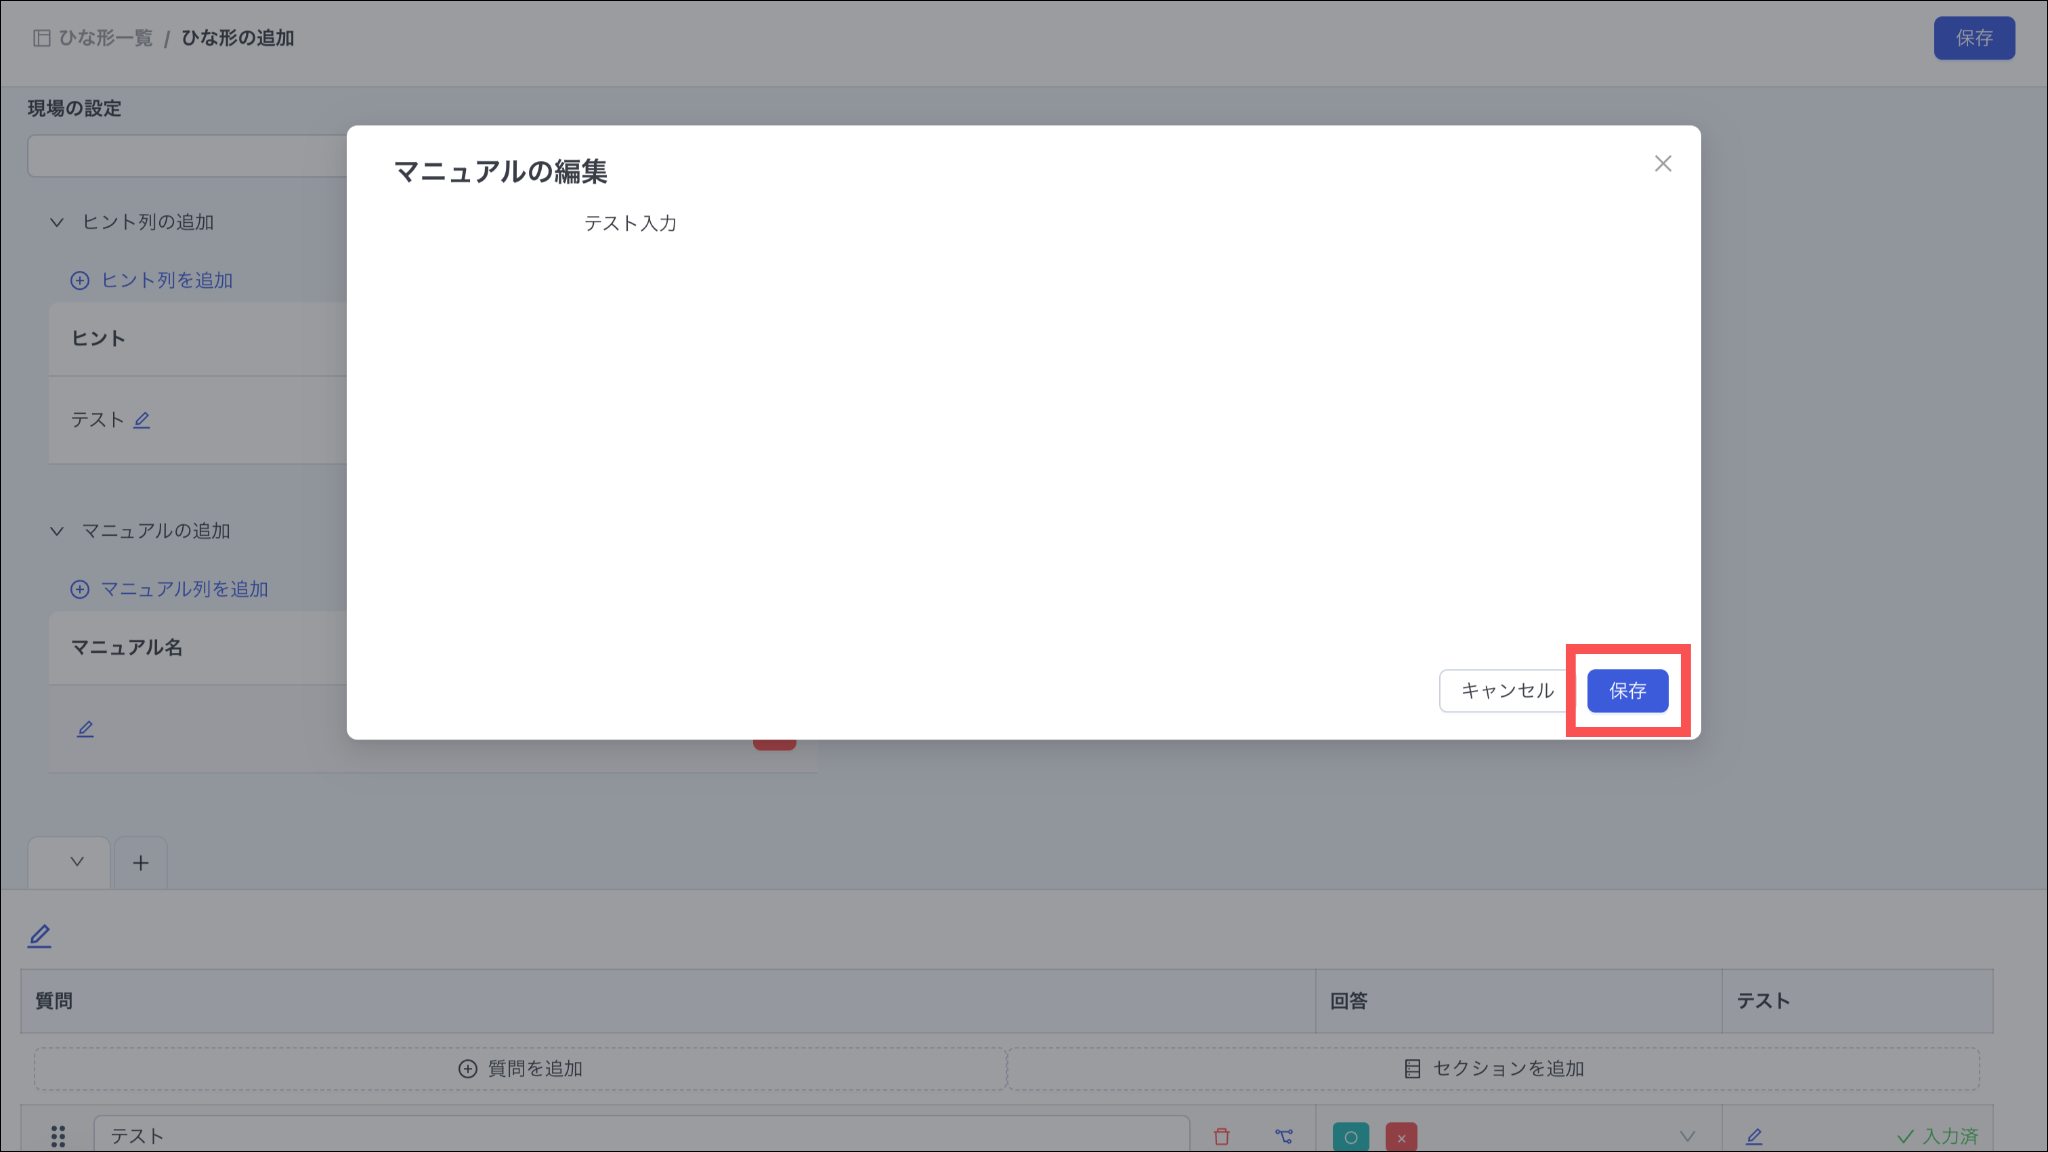Click the edit pencil in the テスト answer column
This screenshot has width=2048, height=1152.
[1754, 1137]
